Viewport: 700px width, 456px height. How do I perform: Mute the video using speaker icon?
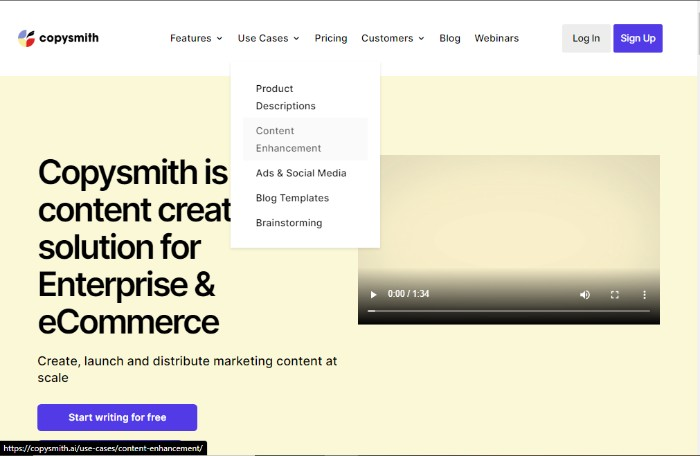(585, 294)
